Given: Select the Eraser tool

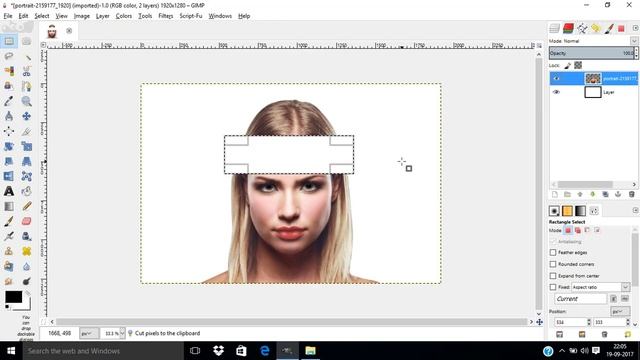Looking at the screenshot, I should 27,221.
